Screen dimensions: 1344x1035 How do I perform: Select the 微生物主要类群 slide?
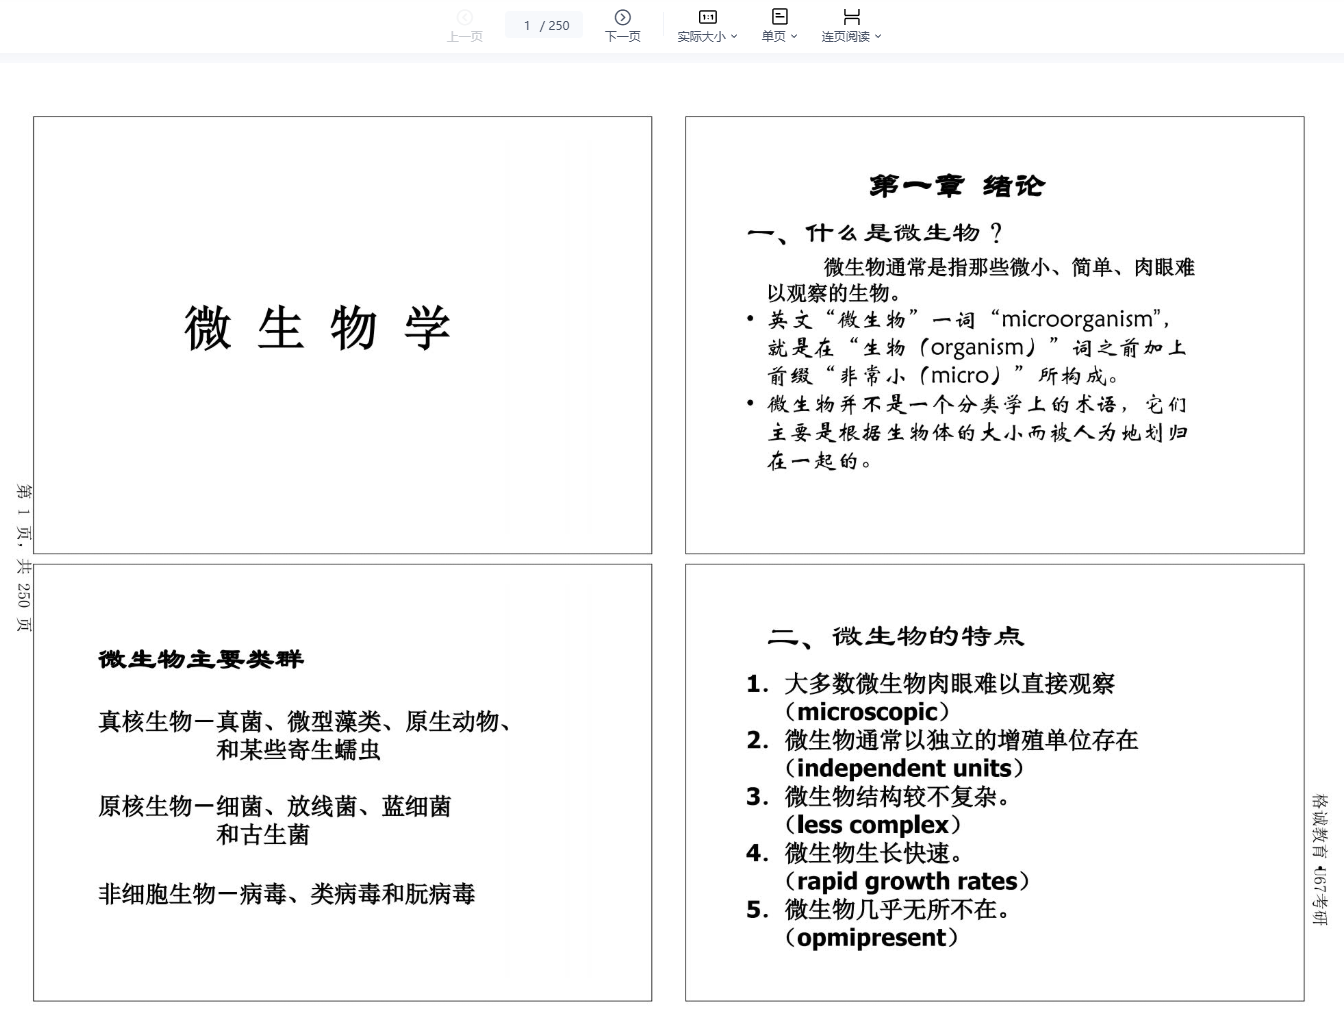pyautogui.click(x=342, y=782)
